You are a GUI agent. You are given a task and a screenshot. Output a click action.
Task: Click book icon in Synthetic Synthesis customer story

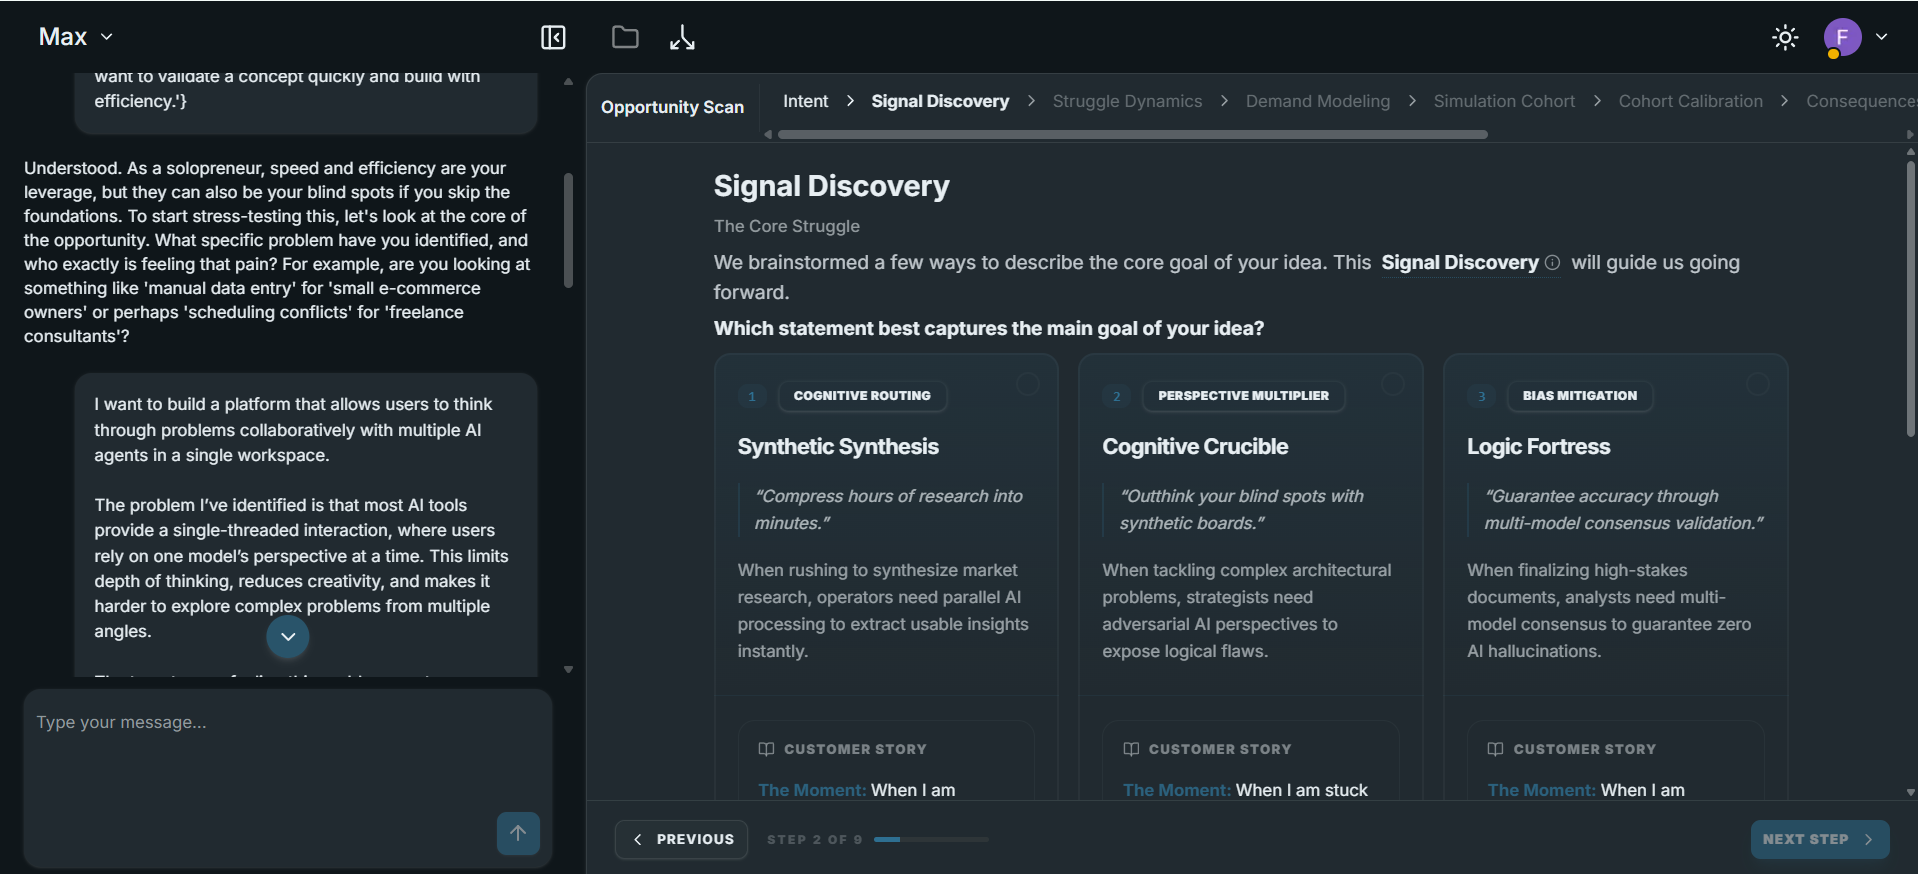click(766, 749)
